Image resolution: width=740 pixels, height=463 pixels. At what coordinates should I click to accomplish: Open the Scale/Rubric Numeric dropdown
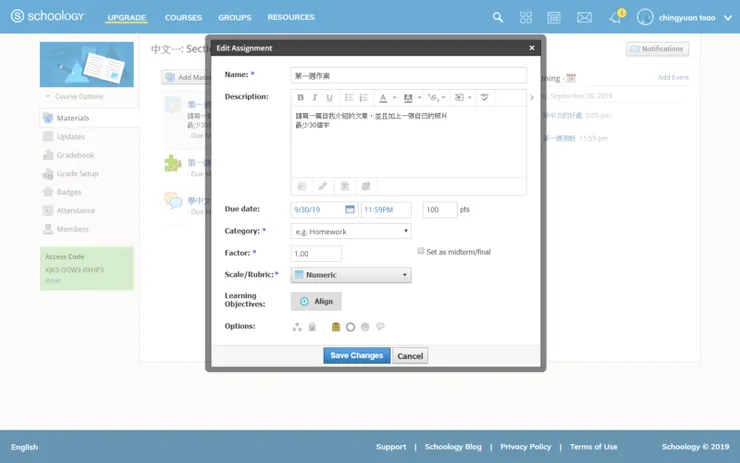[x=351, y=275]
